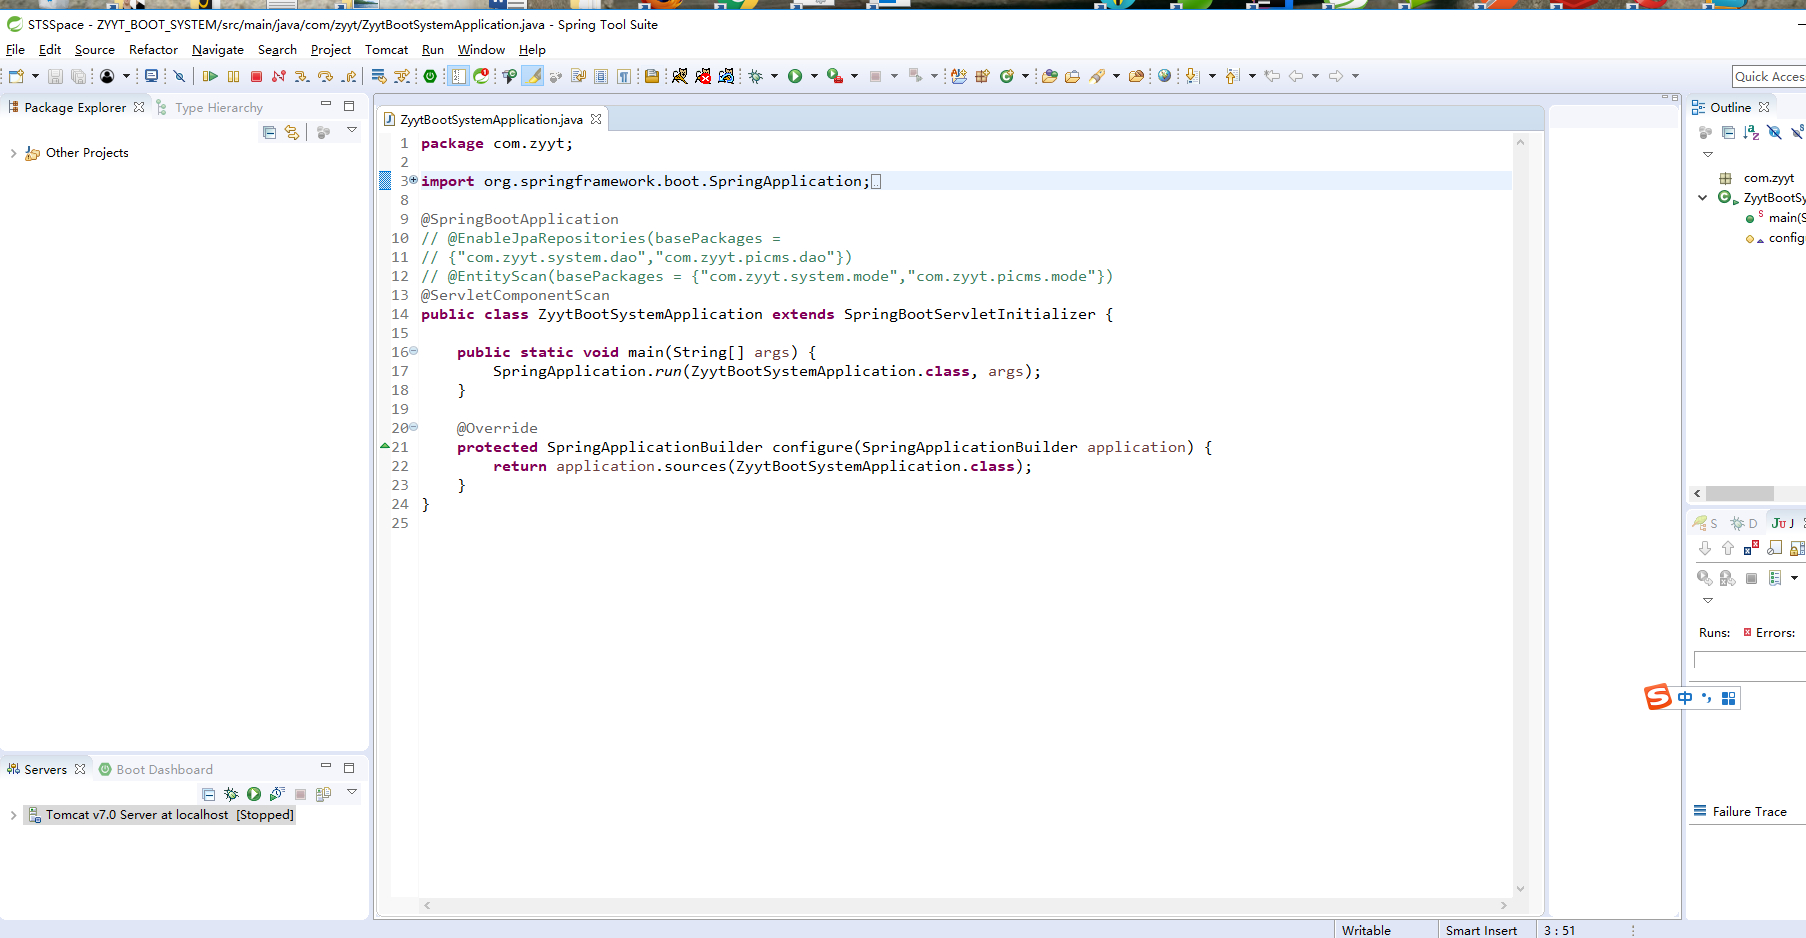Click the Step Into icon
The image size is (1806, 938).
302,76
